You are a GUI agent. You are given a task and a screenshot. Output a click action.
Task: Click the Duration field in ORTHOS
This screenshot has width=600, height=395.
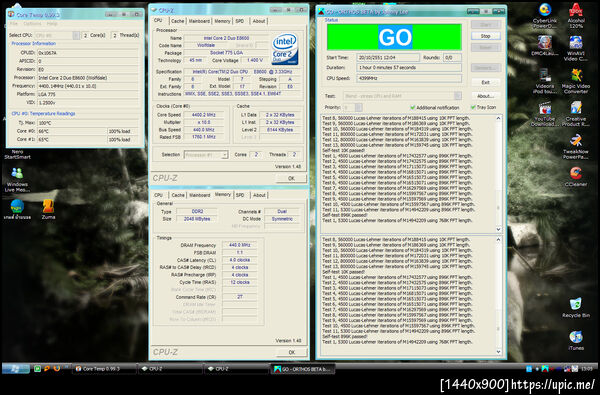pyautogui.click(x=409, y=68)
